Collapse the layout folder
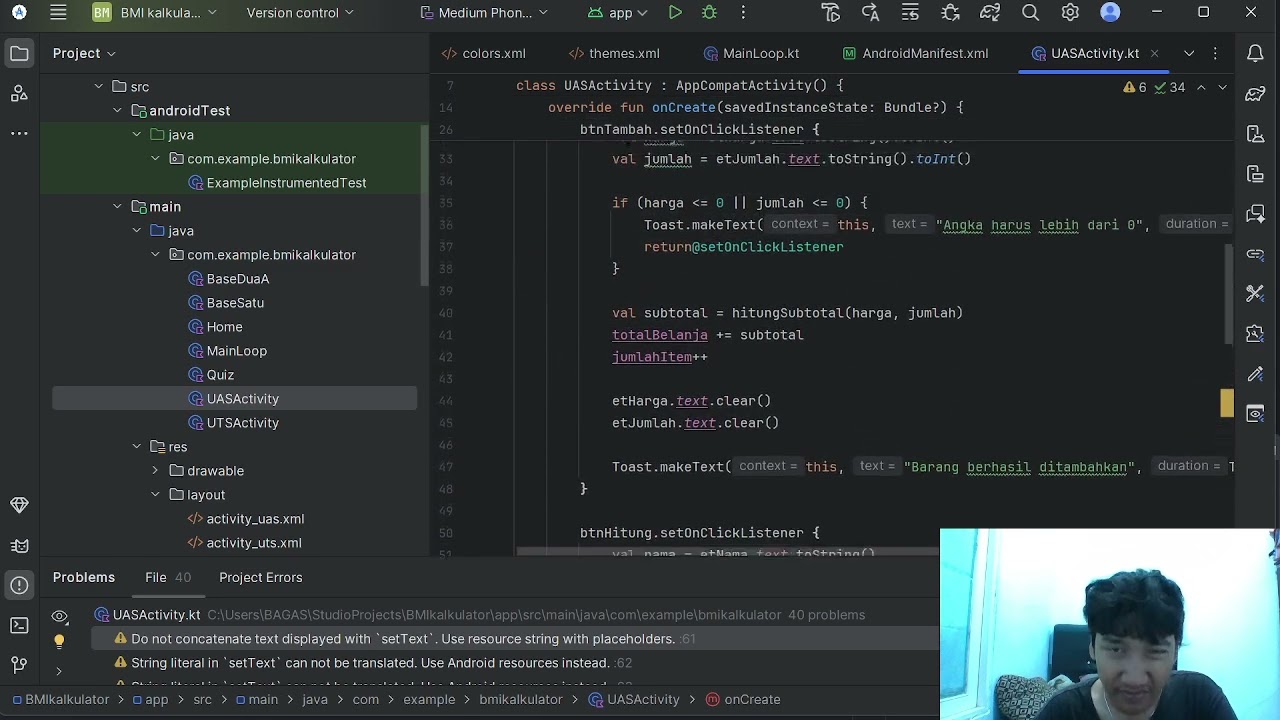This screenshot has width=1280, height=720. coord(155,495)
